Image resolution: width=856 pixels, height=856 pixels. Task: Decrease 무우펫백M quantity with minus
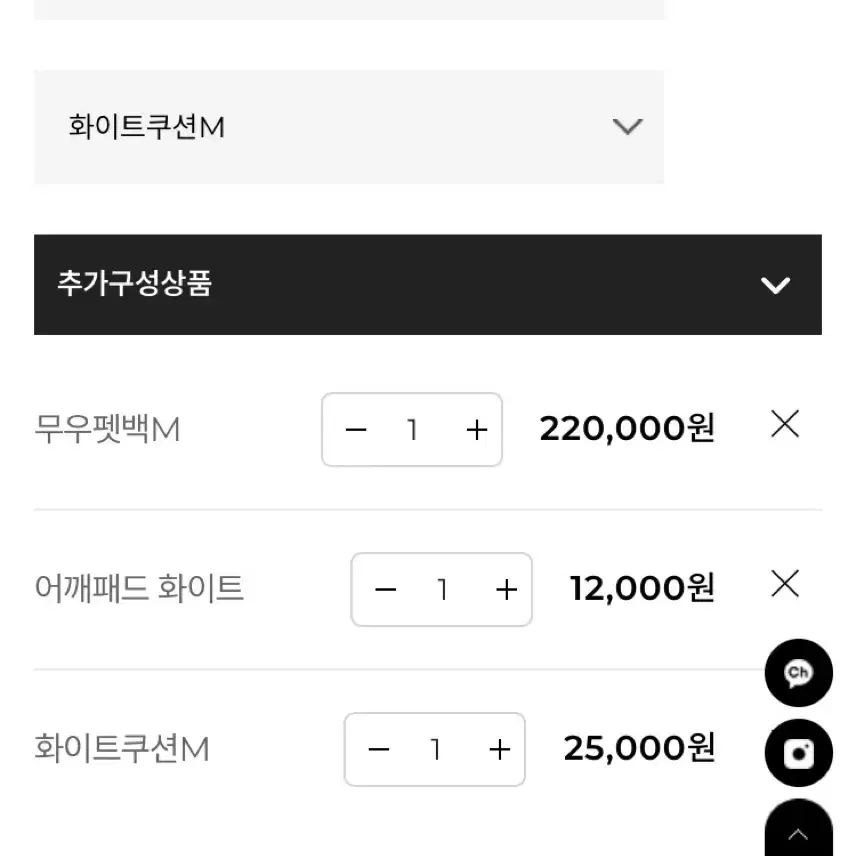pos(356,430)
